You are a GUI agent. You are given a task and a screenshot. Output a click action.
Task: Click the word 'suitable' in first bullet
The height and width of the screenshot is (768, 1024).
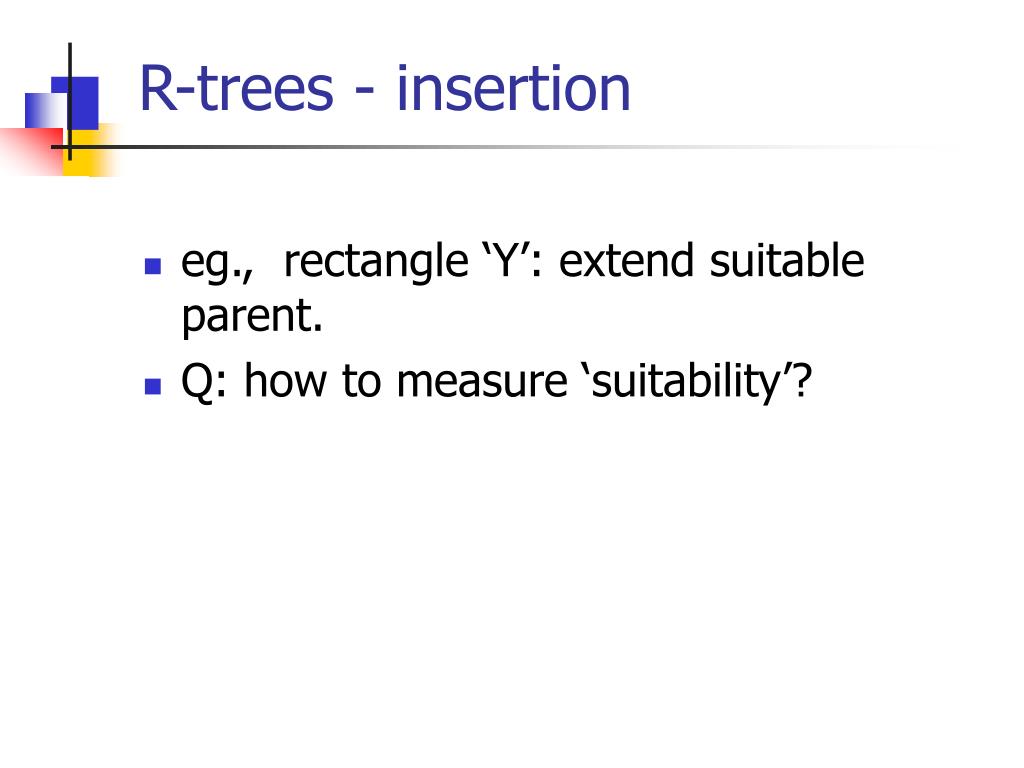tap(787, 260)
